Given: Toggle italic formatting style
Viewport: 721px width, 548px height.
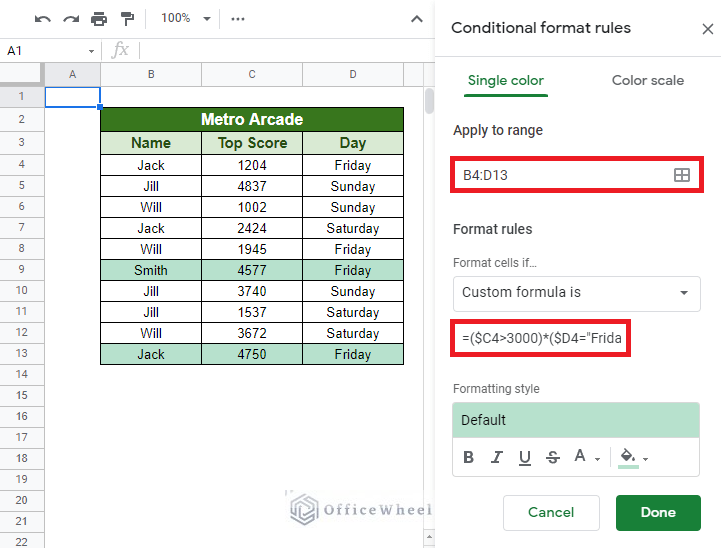Looking at the screenshot, I should tap(497, 457).
